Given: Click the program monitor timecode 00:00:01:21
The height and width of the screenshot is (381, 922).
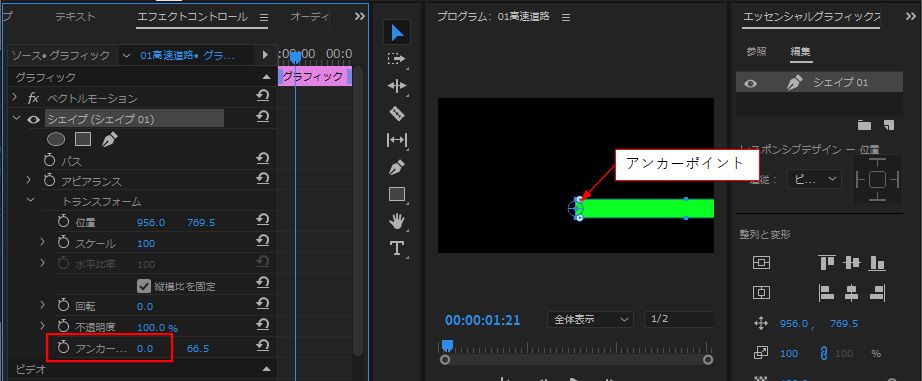Looking at the screenshot, I should 482,320.
